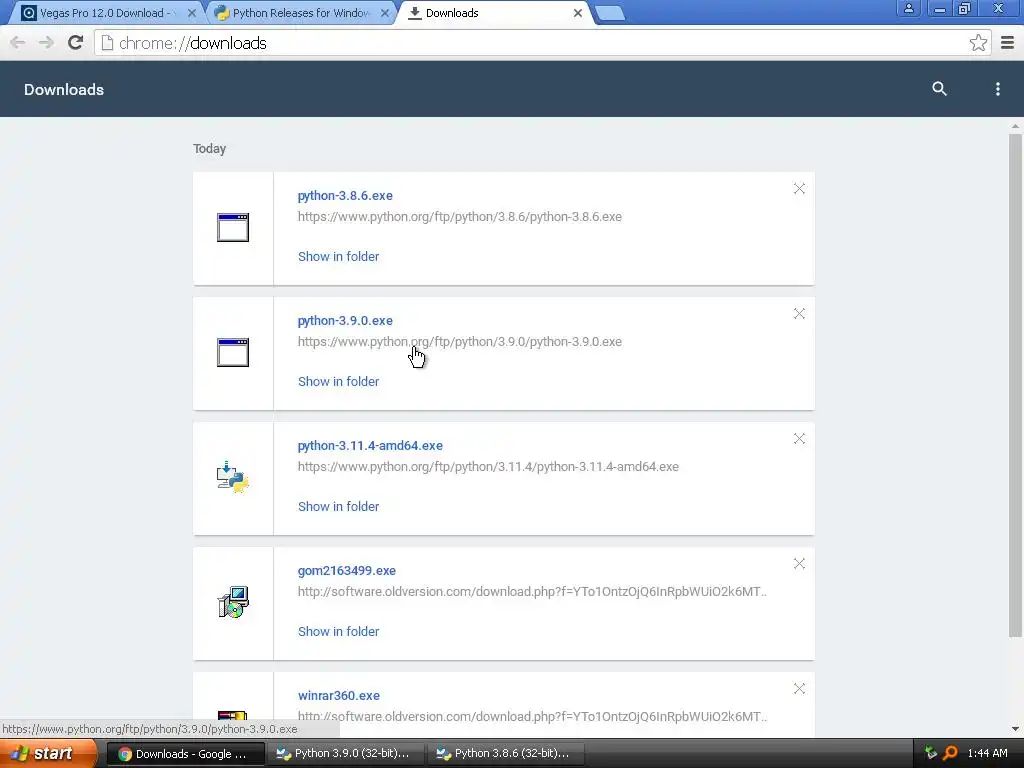This screenshot has width=1024, height=768.
Task: Open the Windows Start menu
Action: (x=48, y=754)
